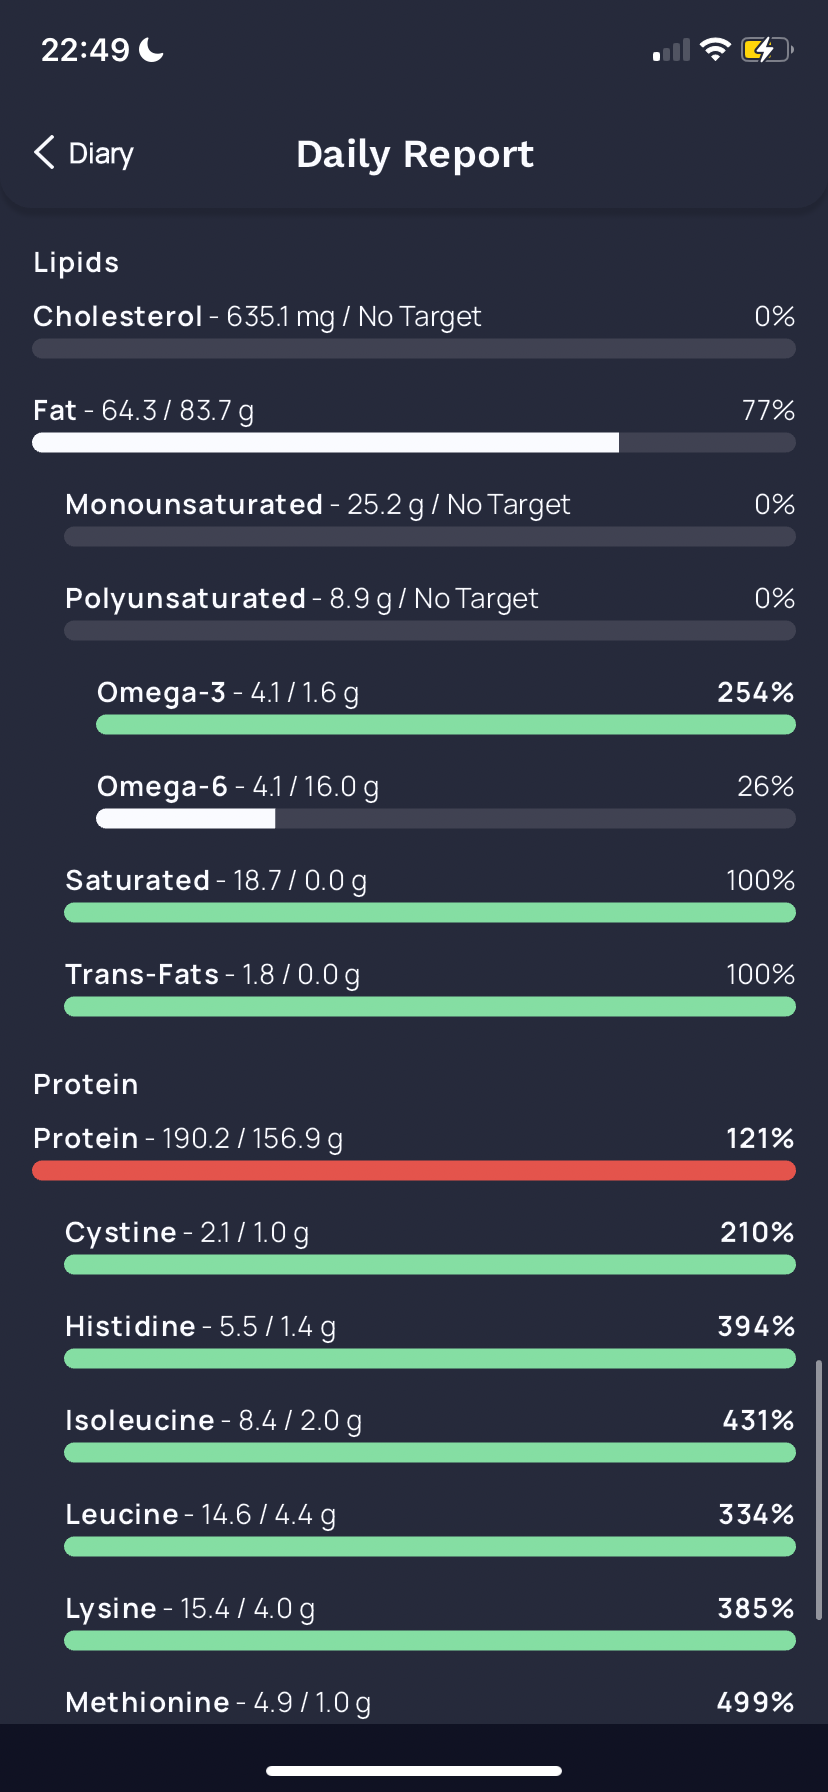Viewport: 828px width, 1792px height.
Task: Open the Monounsaturated fat entry
Action: click(x=430, y=518)
